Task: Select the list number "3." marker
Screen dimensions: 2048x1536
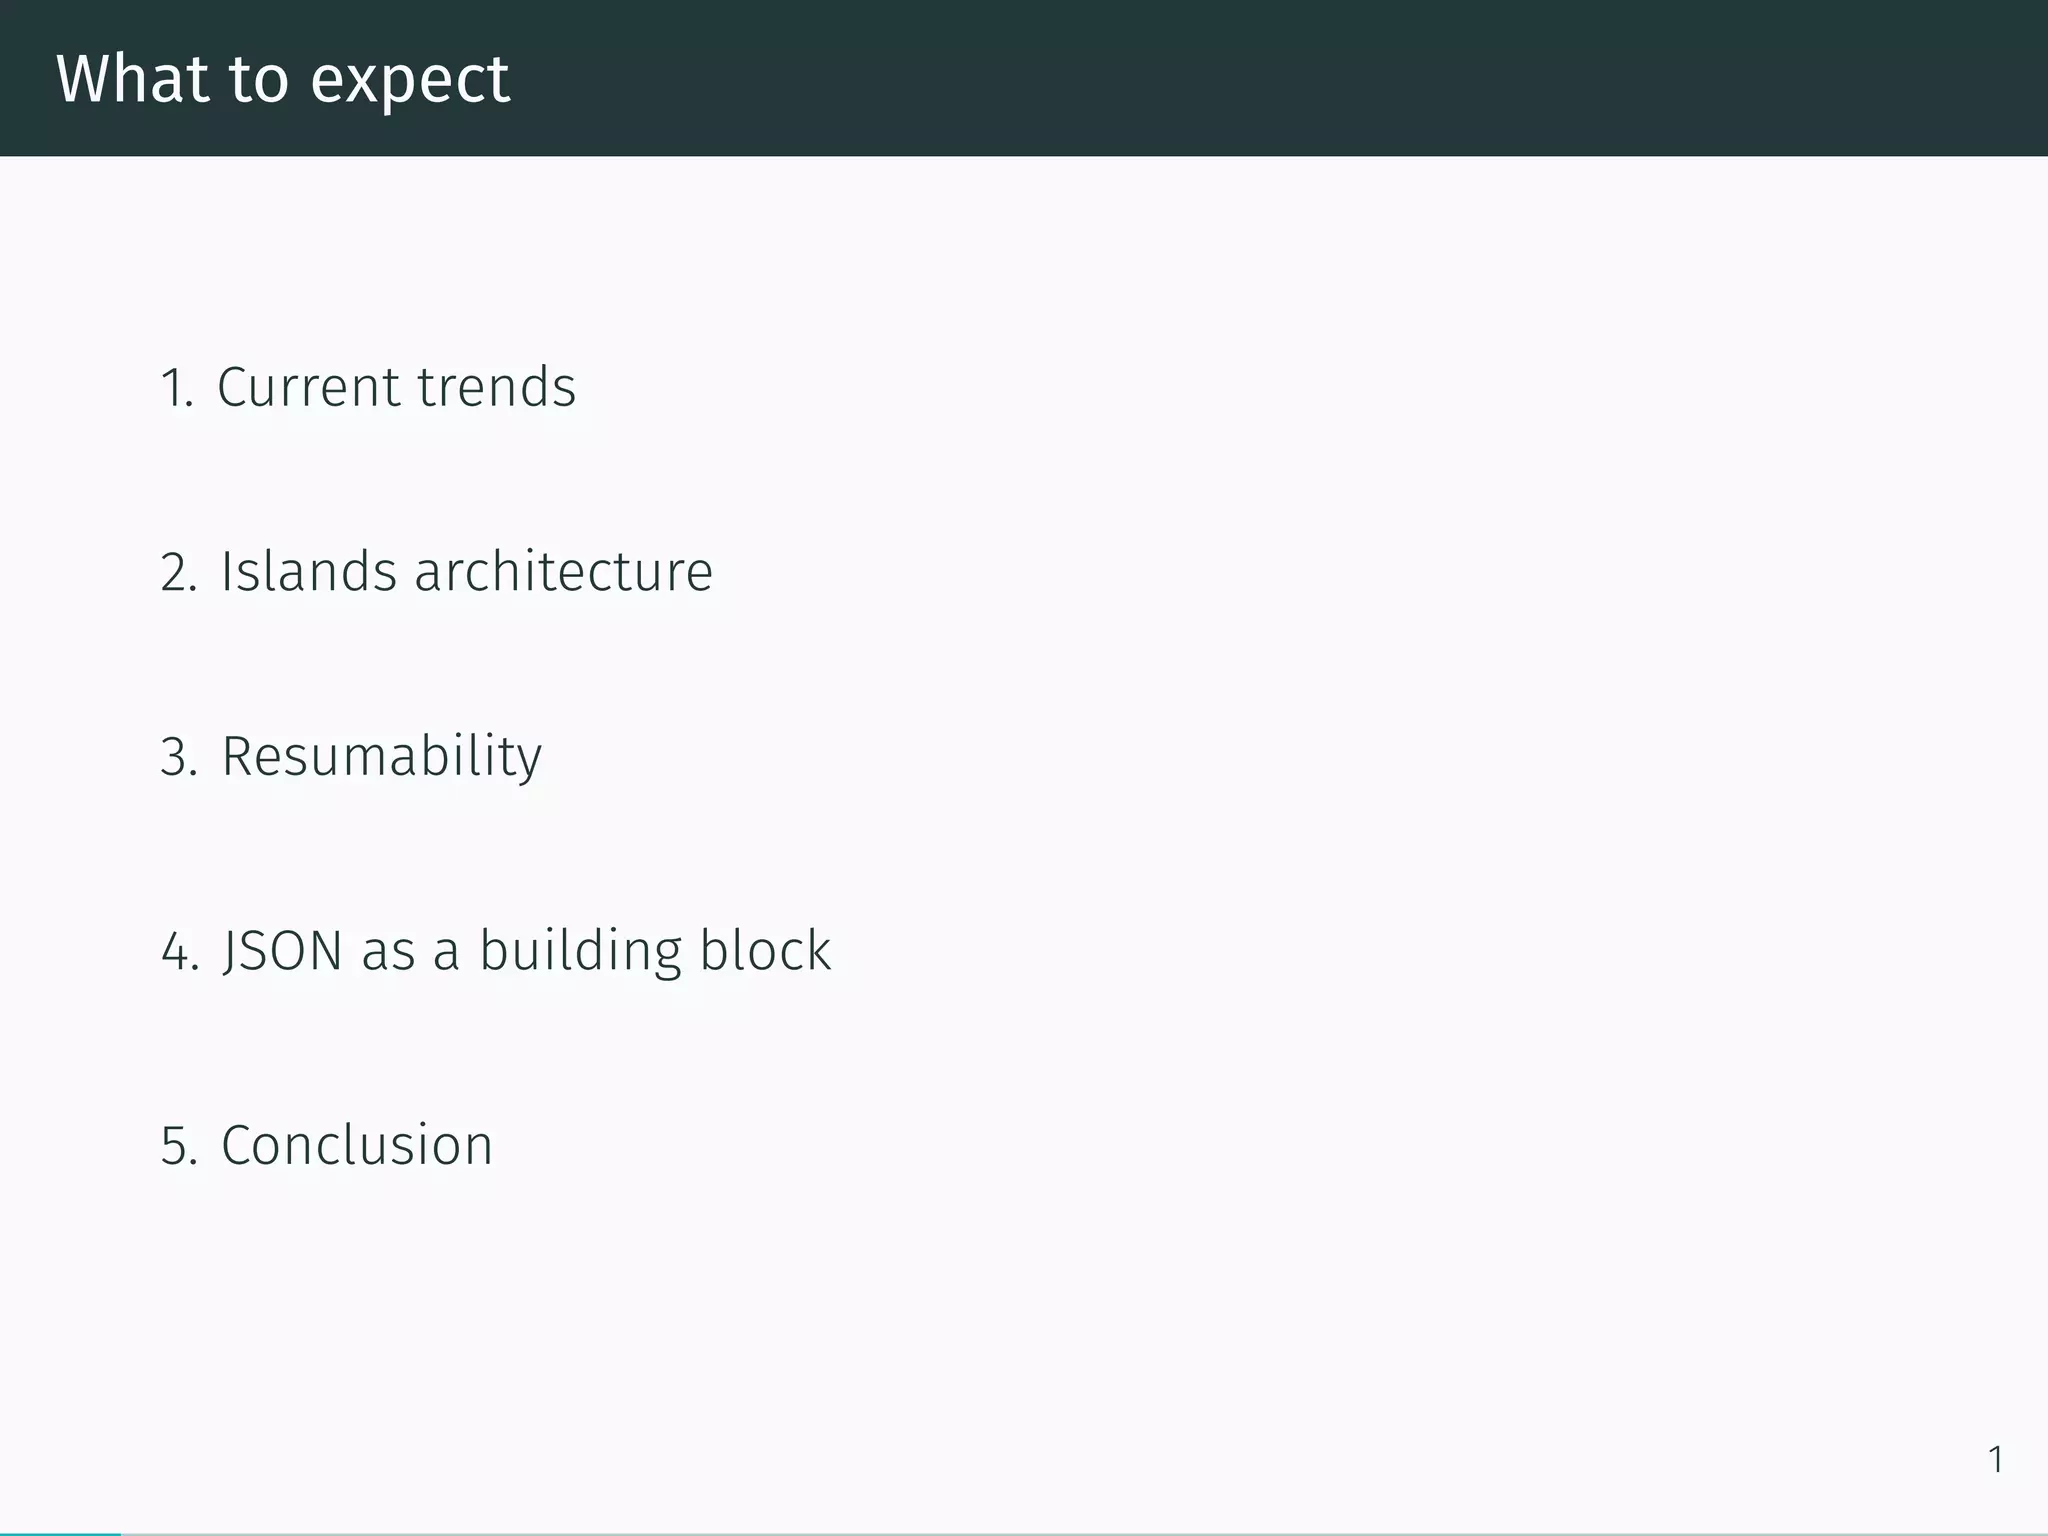Action: pos(179,757)
